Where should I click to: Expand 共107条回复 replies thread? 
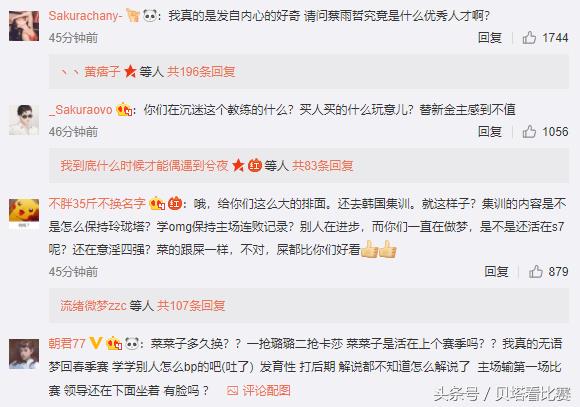(x=191, y=305)
